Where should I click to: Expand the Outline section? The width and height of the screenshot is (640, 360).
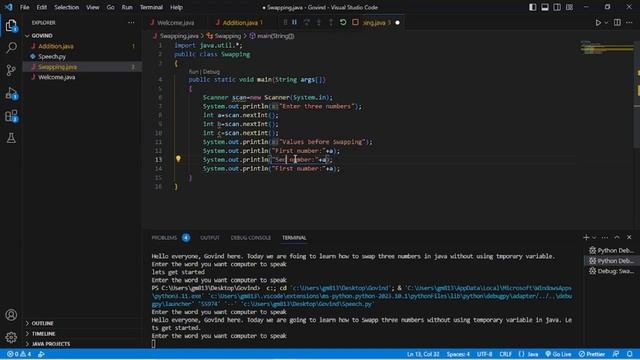click(42, 323)
